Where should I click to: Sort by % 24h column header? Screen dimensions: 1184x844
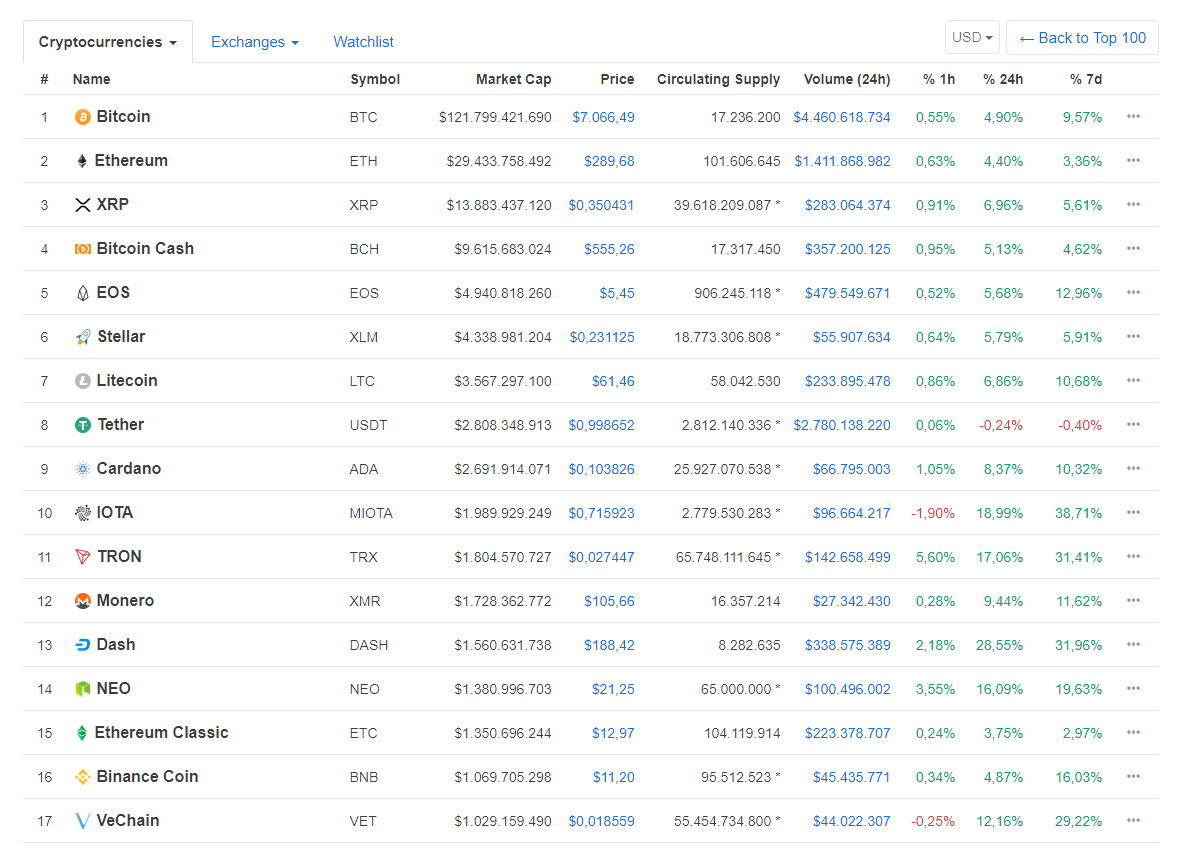(1003, 79)
